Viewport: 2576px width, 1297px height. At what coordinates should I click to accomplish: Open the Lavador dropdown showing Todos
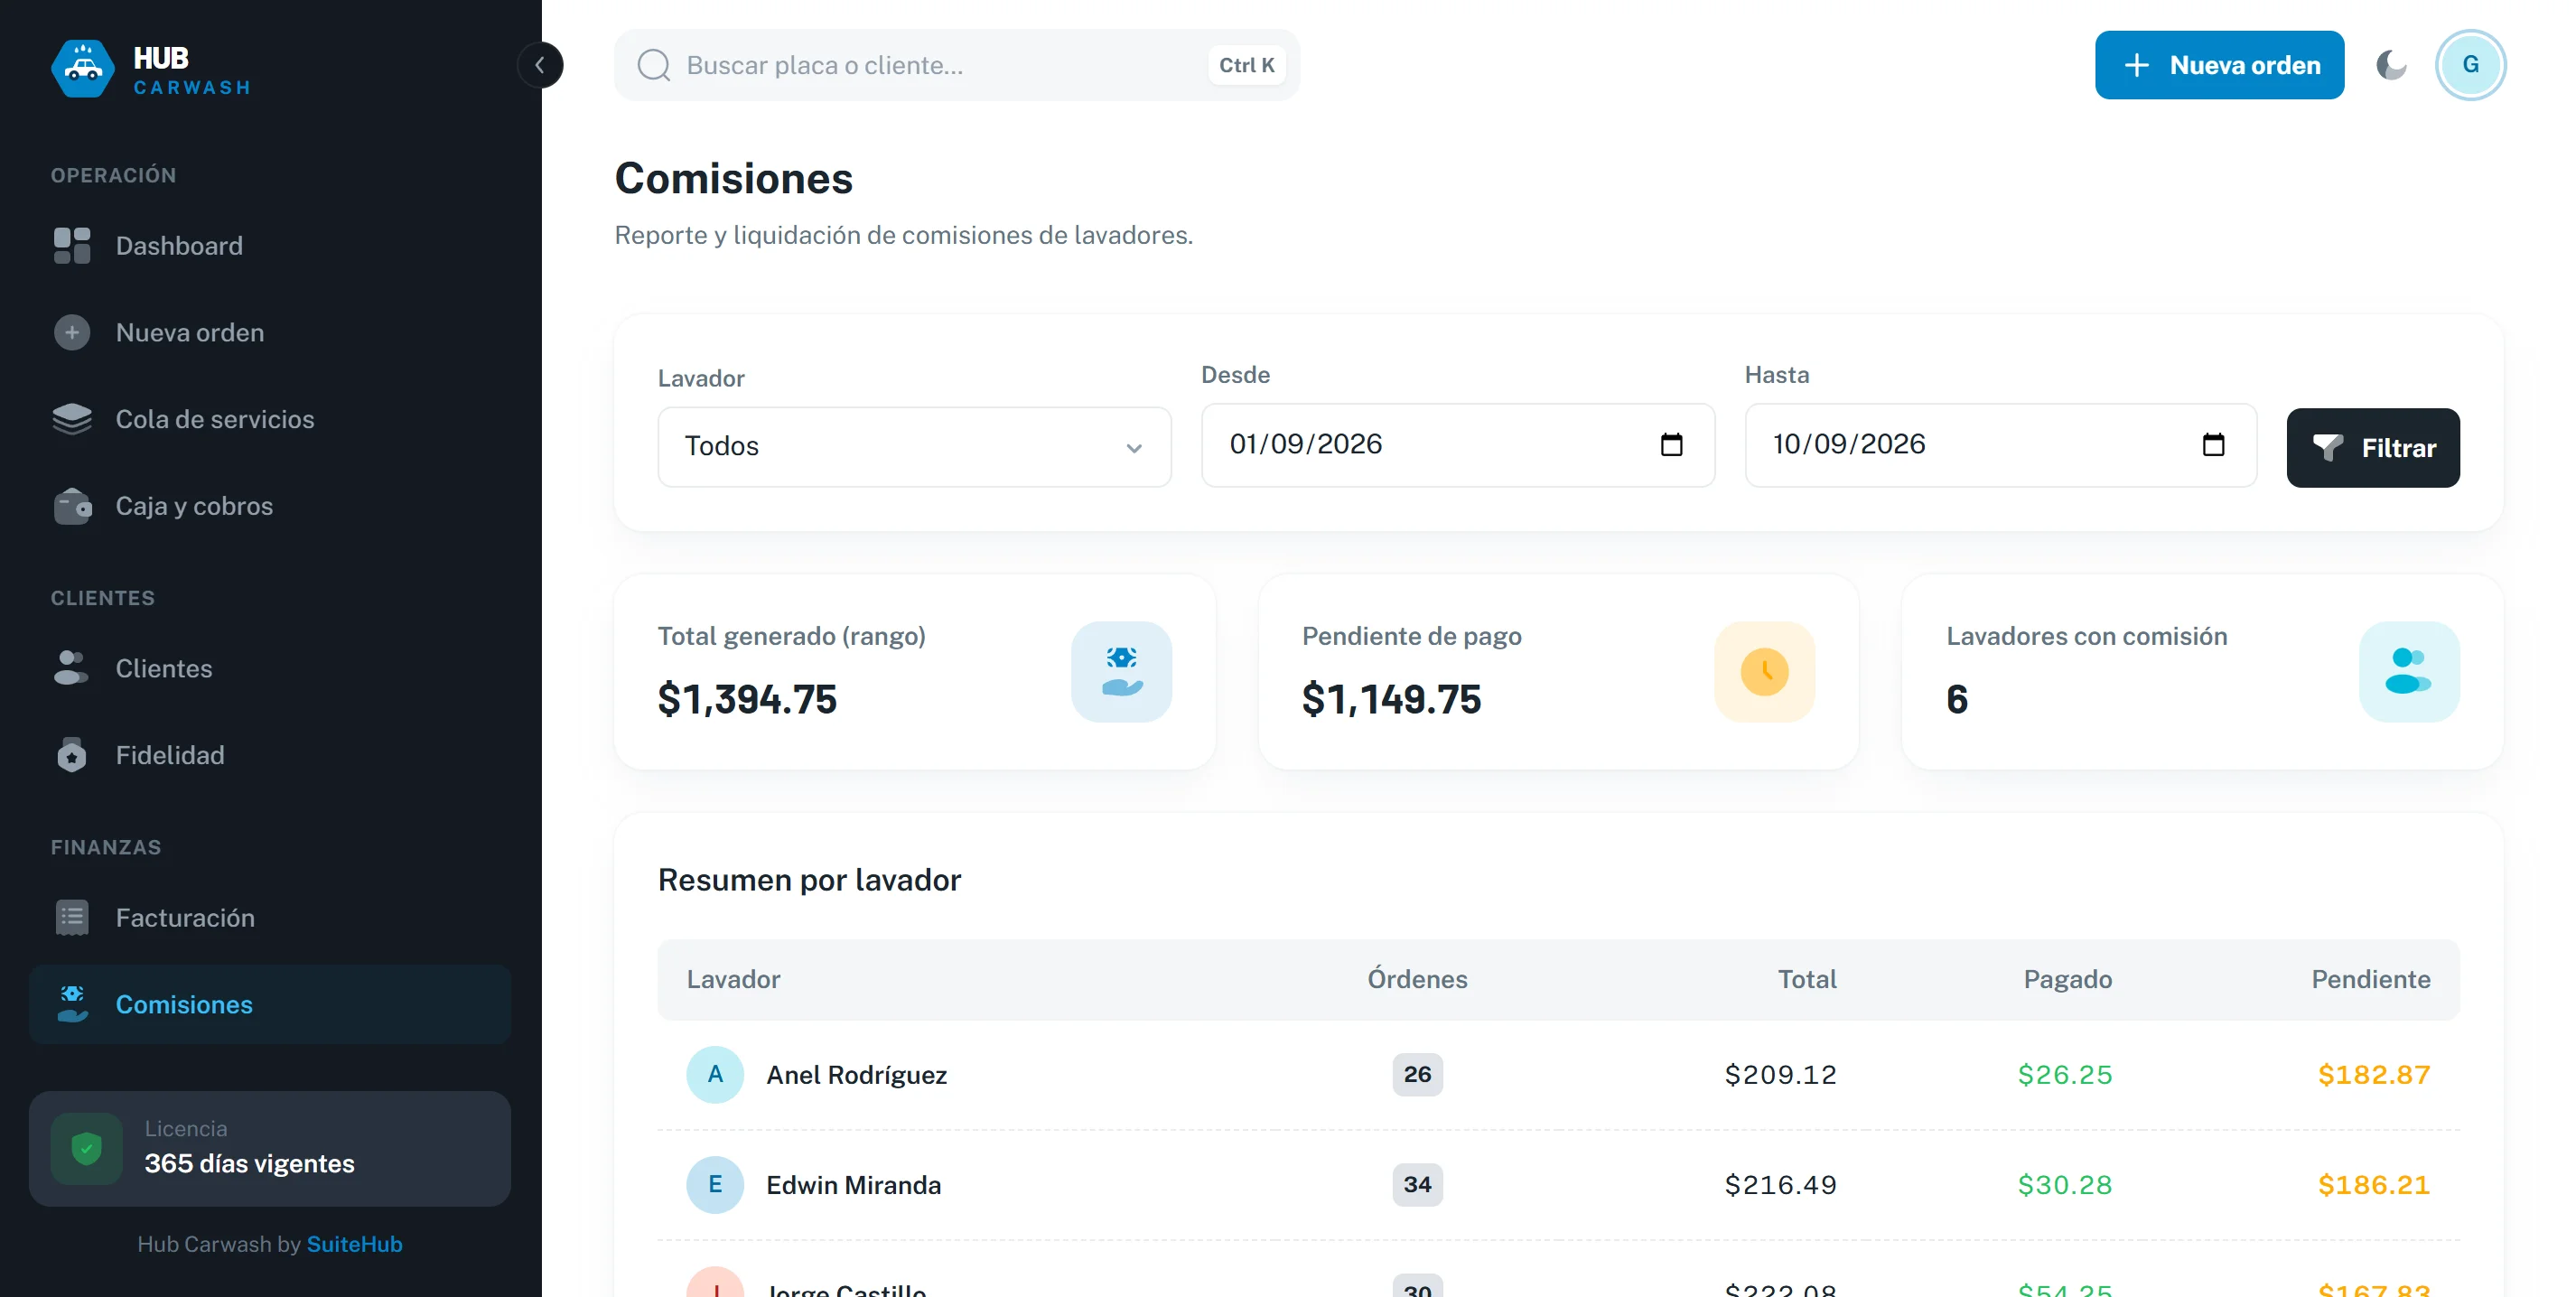(914, 446)
